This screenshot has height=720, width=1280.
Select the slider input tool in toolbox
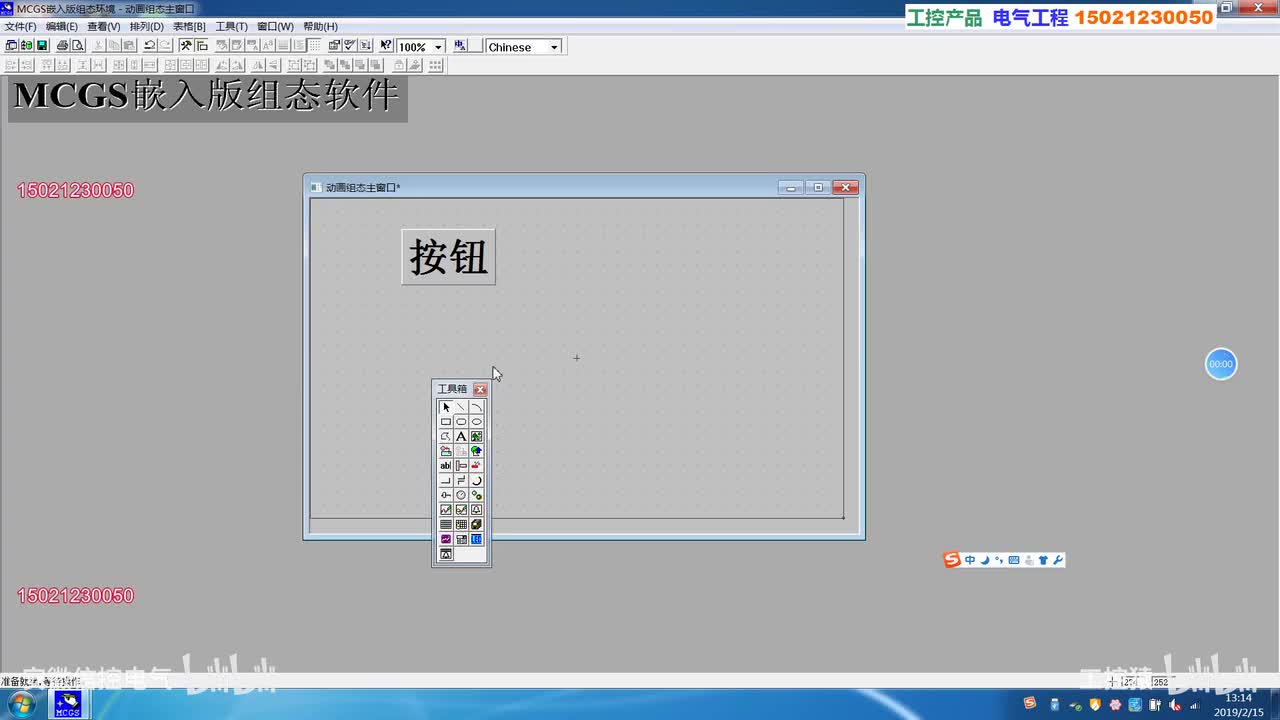446,495
